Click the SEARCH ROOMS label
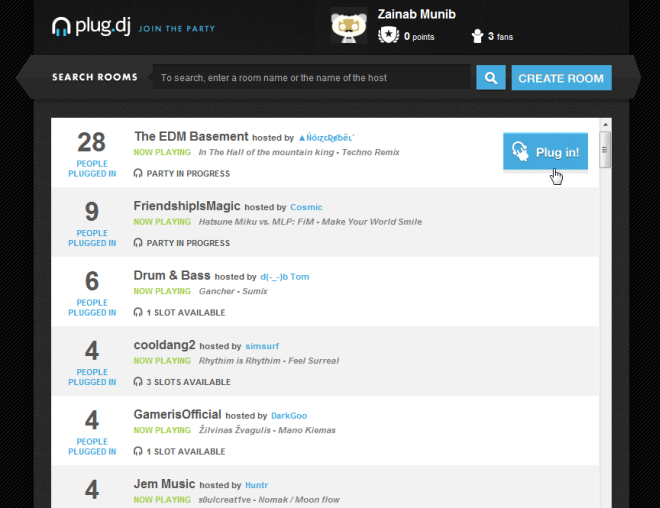Image resolution: width=660 pixels, height=508 pixels. coord(95,77)
